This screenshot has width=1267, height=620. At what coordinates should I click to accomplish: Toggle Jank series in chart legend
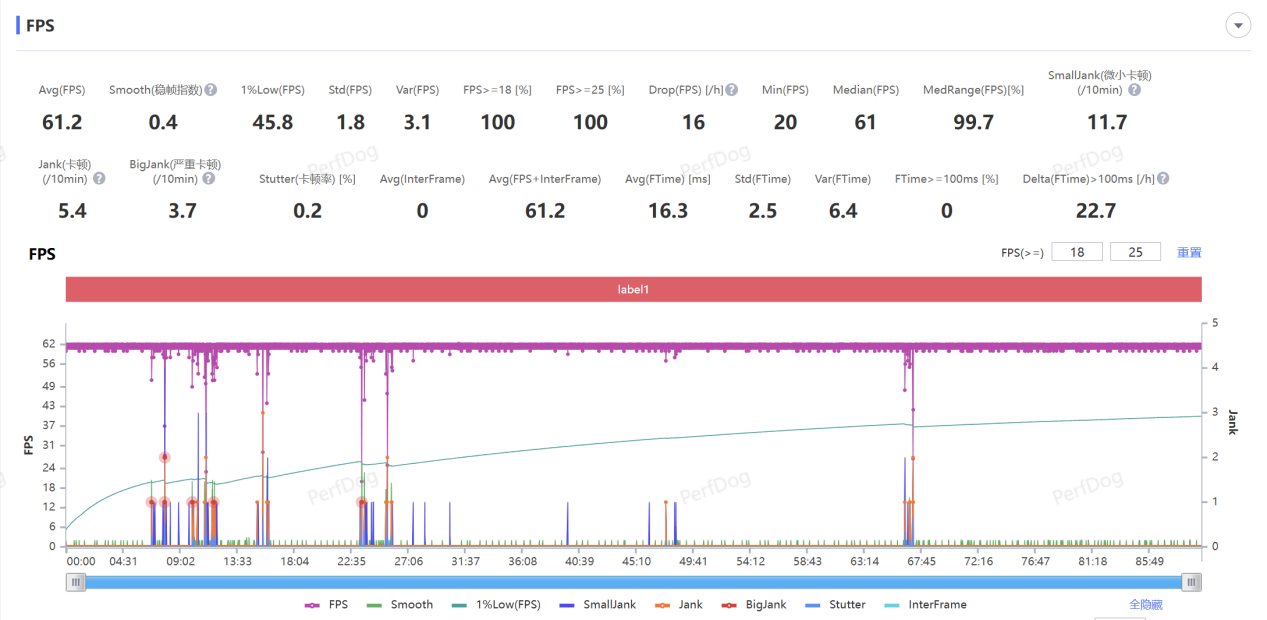coord(679,604)
